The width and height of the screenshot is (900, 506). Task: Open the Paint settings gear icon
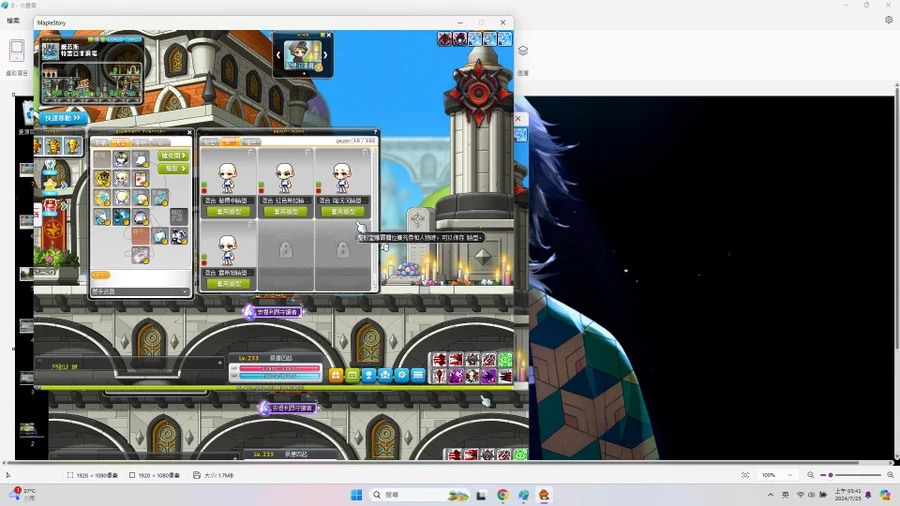(889, 20)
